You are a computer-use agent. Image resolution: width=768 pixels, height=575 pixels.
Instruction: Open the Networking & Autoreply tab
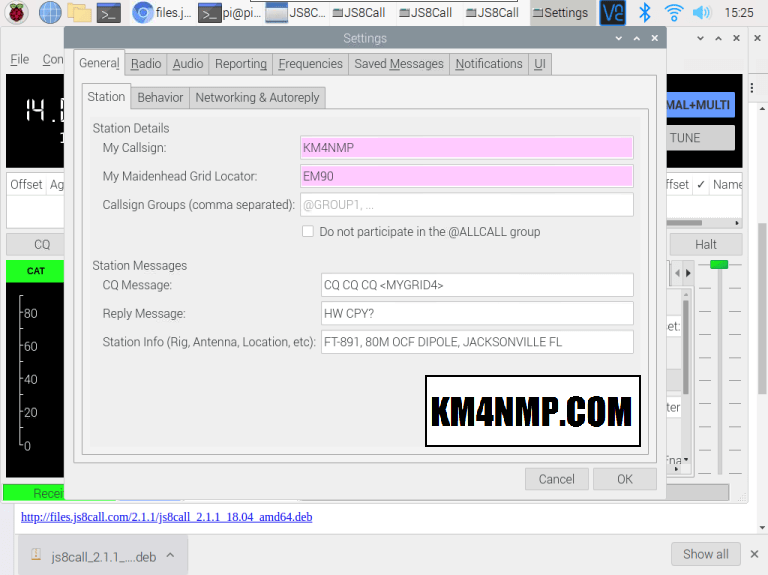257,98
